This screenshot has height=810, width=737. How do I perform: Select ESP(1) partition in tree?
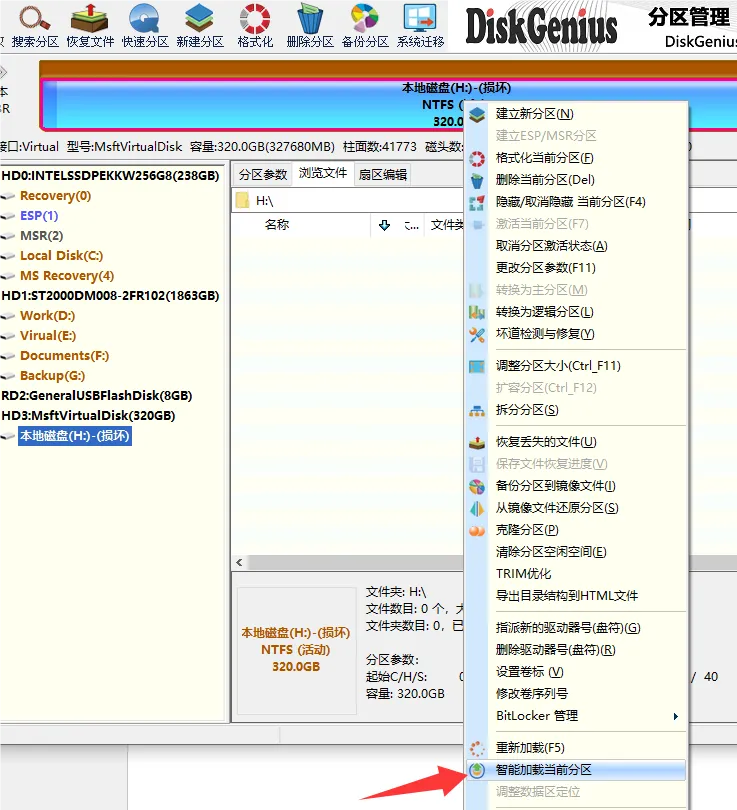click(x=39, y=216)
